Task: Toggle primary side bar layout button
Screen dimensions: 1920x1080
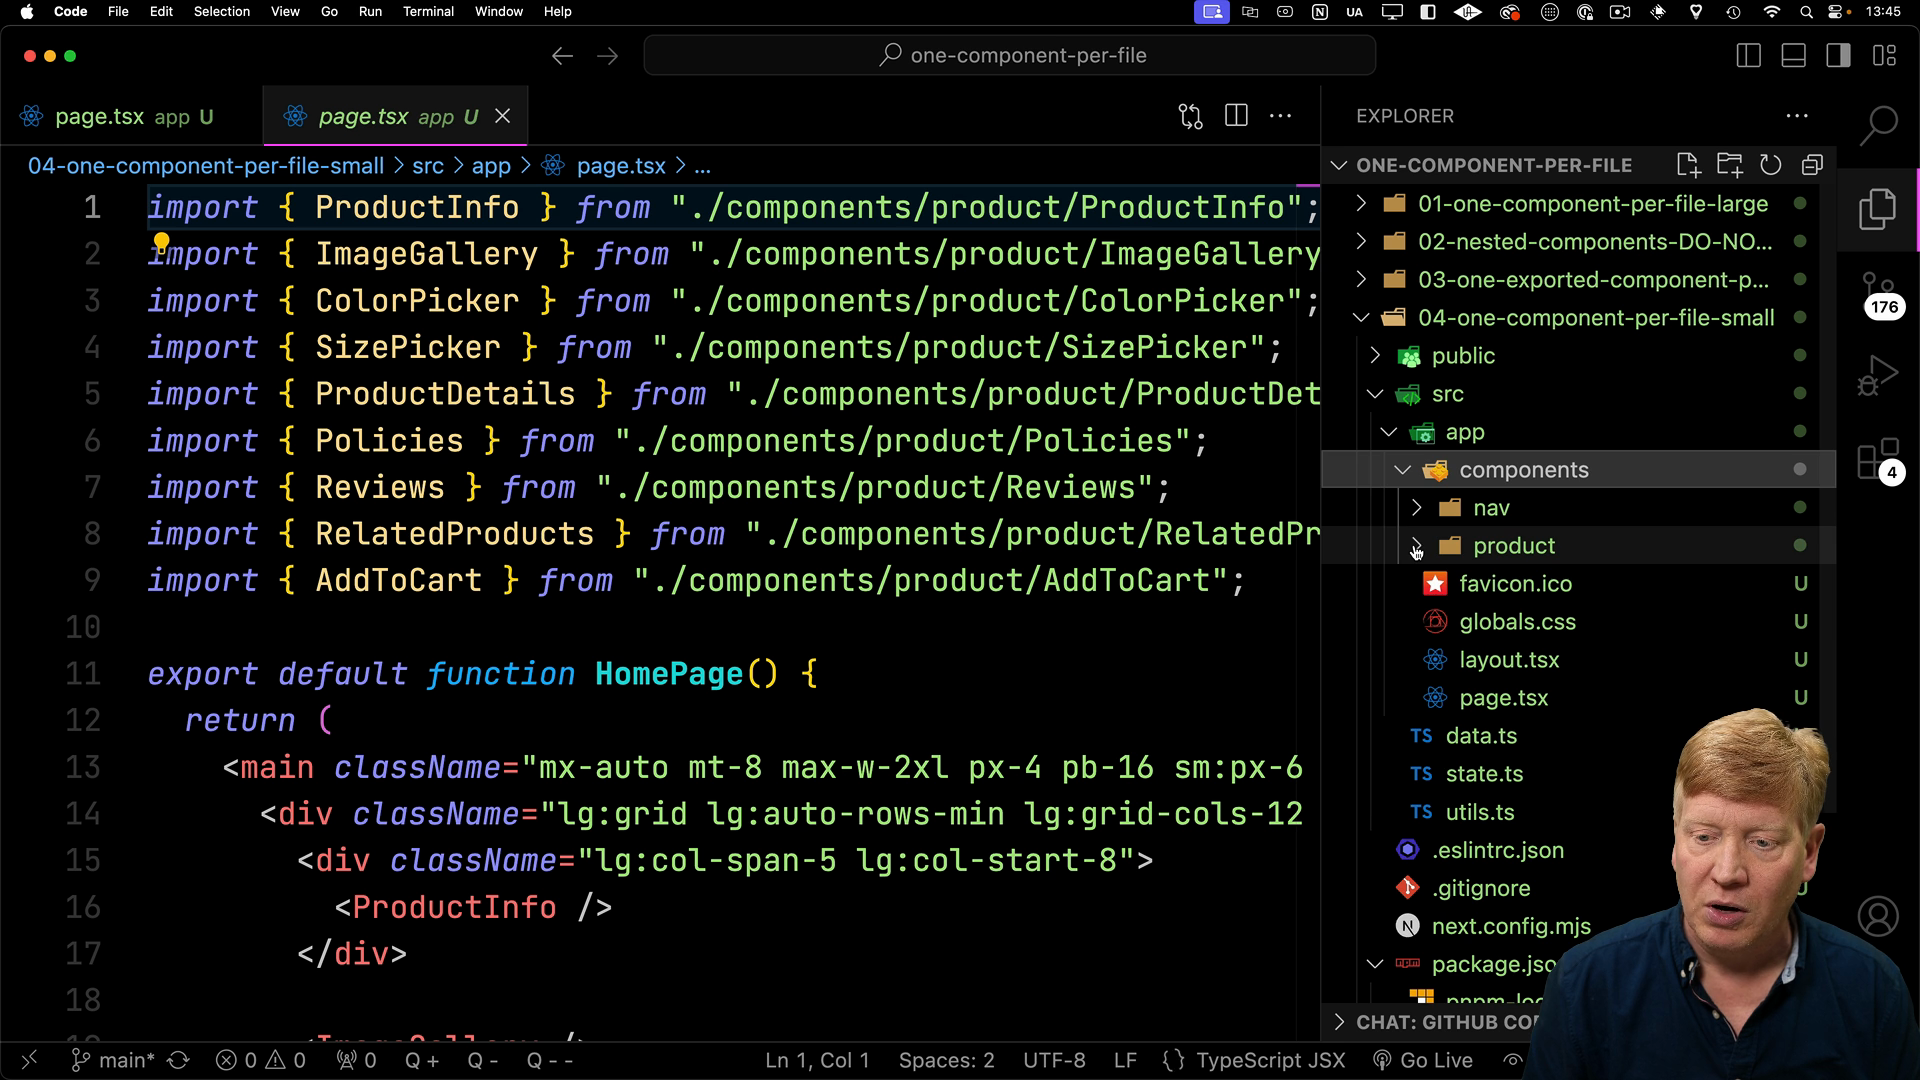Action: coord(1748,56)
